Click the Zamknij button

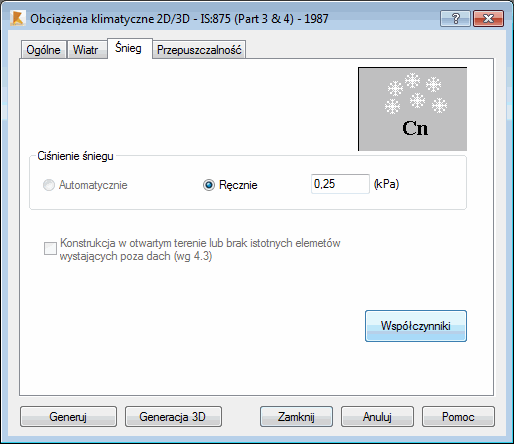[x=296, y=417]
